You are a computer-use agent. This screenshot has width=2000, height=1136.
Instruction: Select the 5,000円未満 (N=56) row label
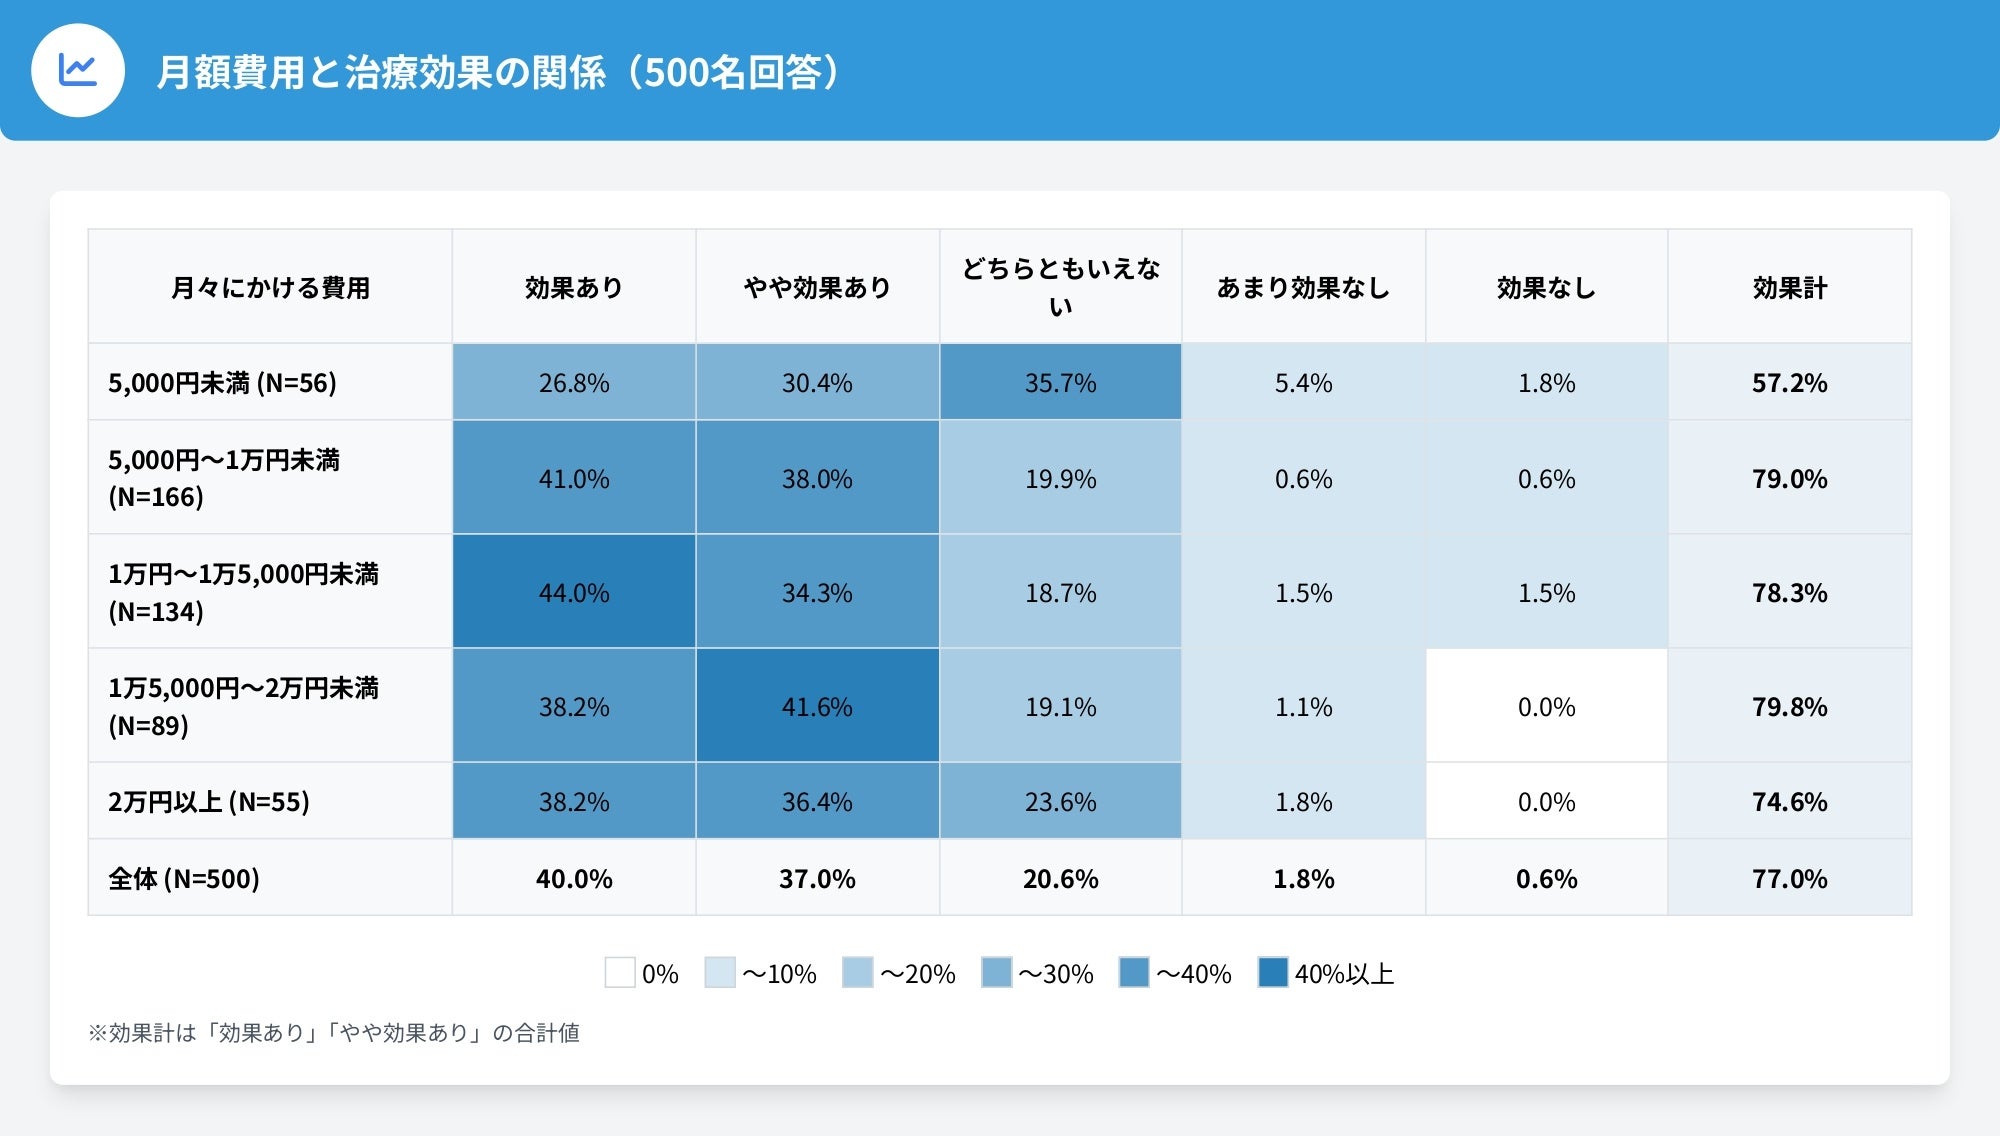tap(222, 383)
